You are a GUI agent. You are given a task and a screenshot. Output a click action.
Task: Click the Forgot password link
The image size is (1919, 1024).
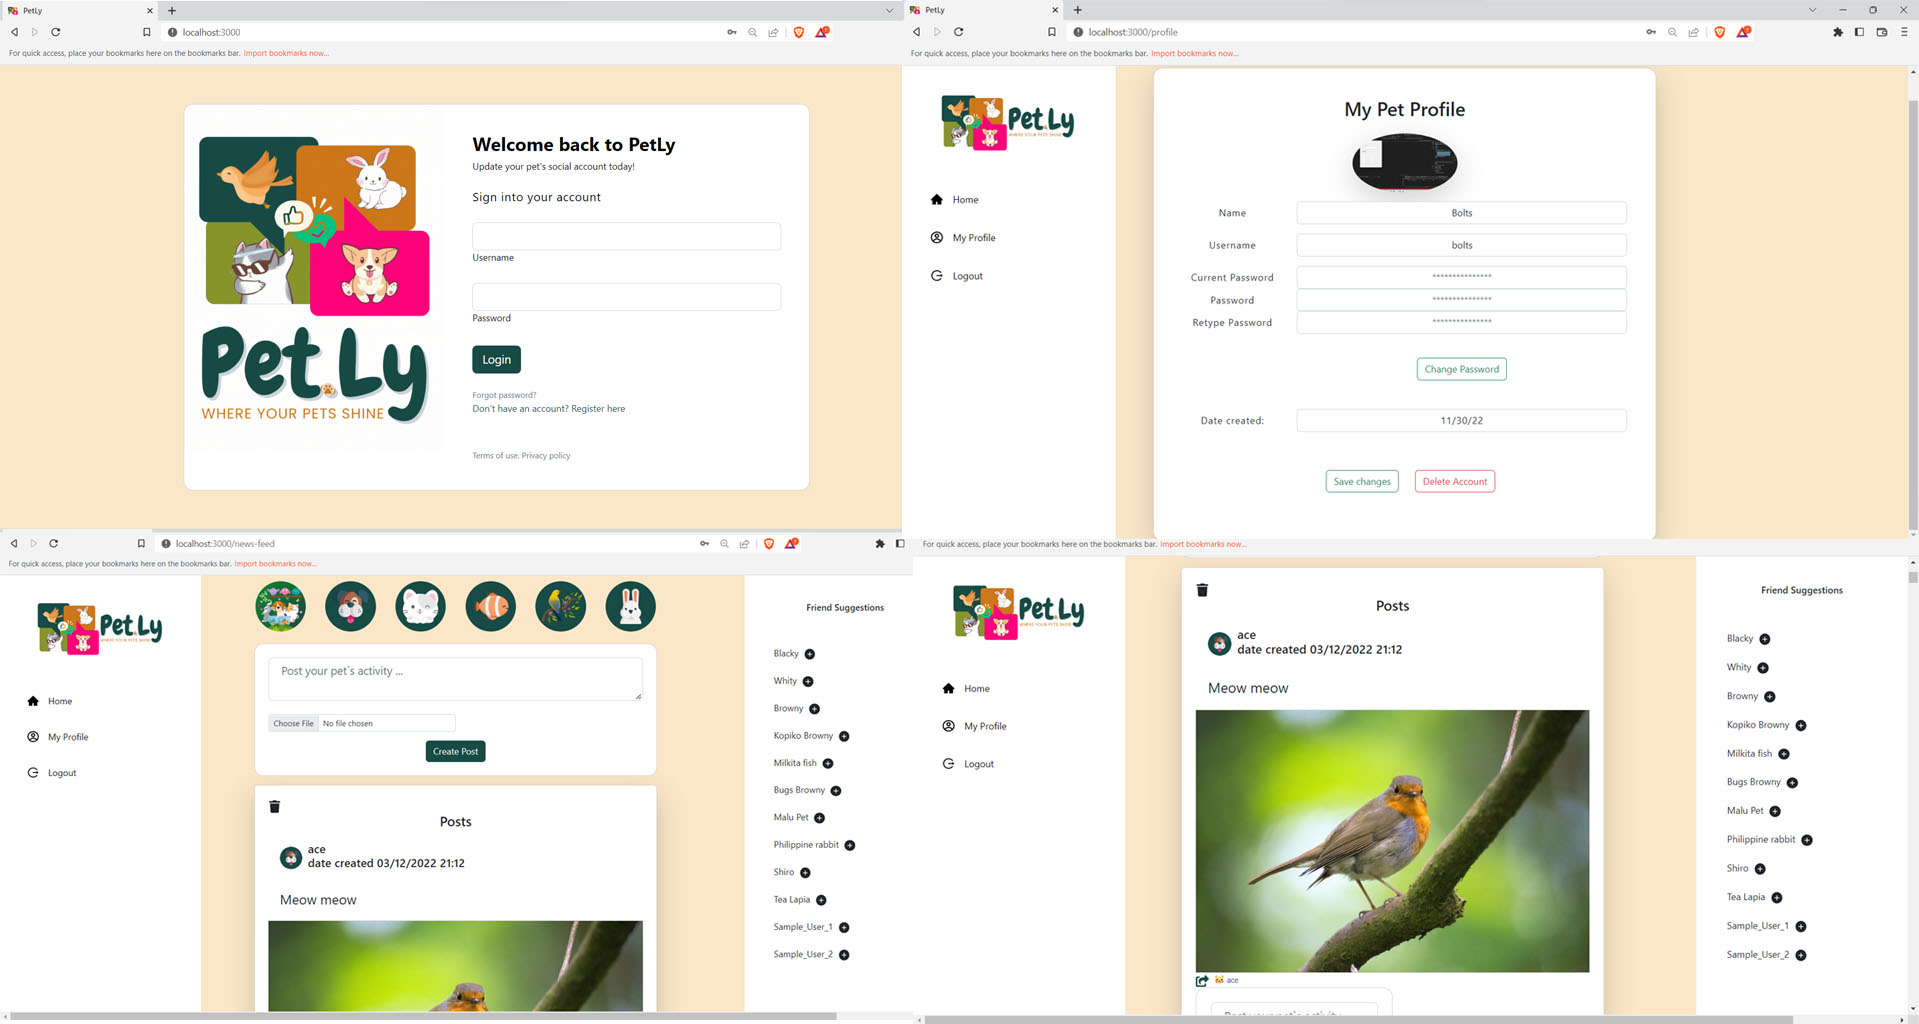click(504, 395)
